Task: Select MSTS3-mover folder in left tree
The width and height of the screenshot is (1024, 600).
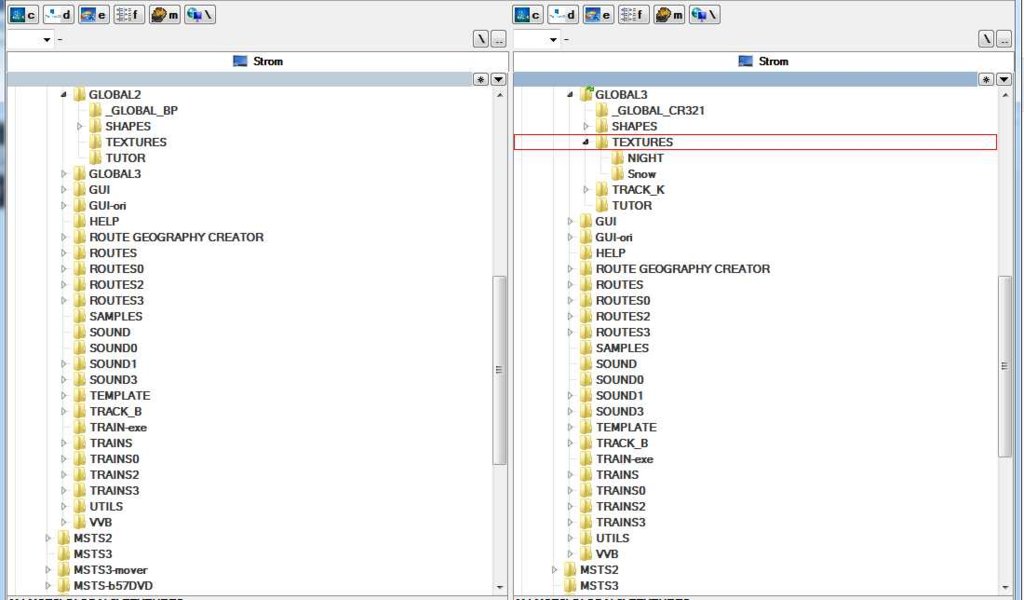Action: point(110,570)
